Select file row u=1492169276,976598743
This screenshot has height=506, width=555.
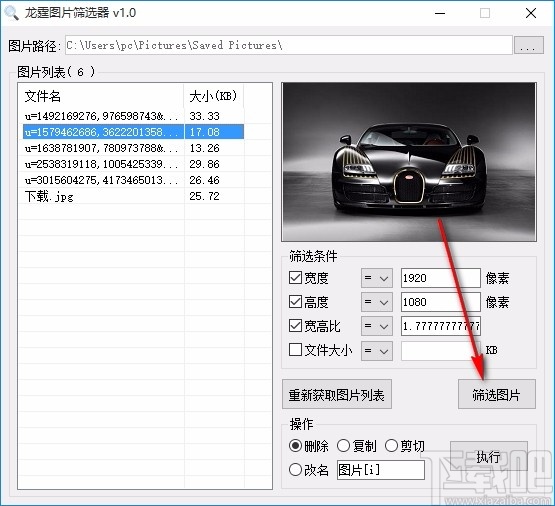(133, 116)
